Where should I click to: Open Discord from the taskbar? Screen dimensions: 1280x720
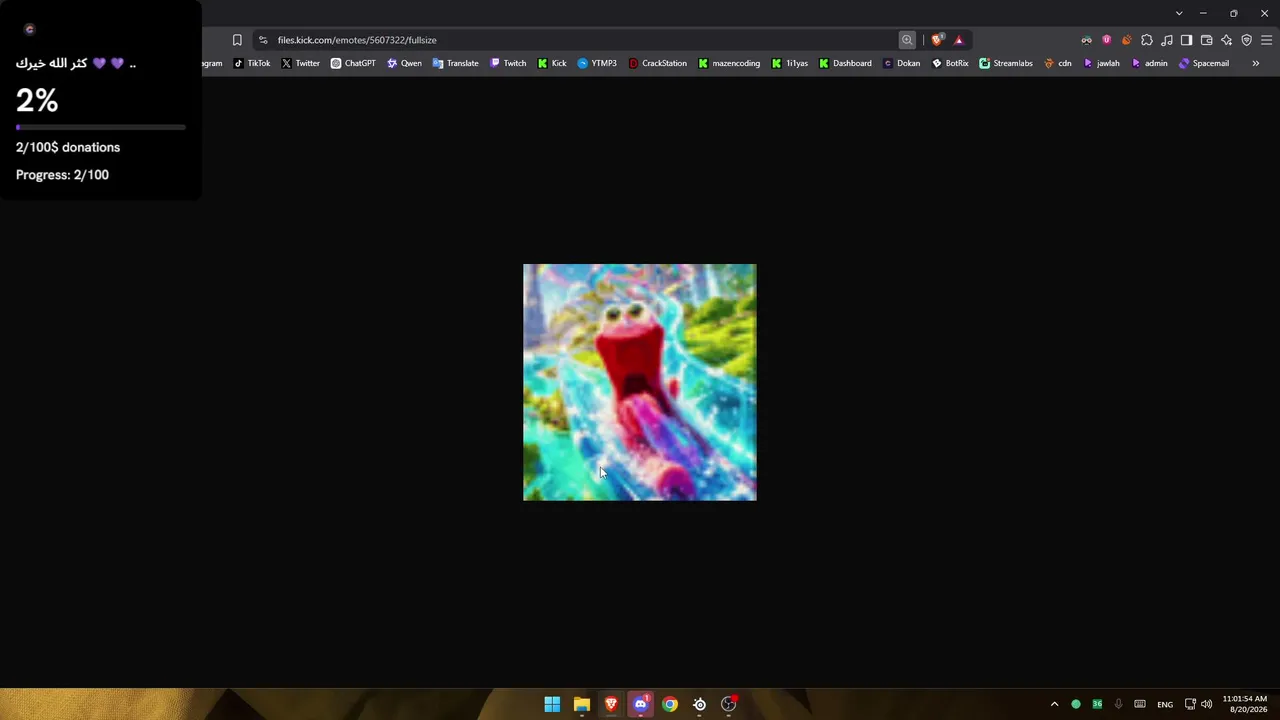pyautogui.click(x=641, y=704)
